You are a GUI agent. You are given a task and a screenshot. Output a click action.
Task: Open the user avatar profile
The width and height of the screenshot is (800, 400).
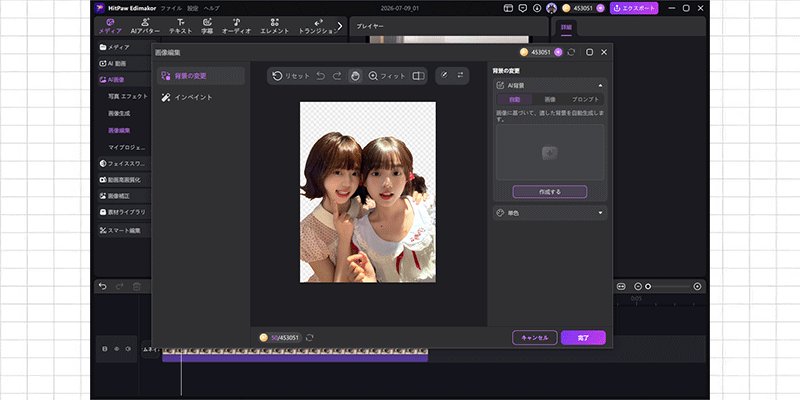(552, 8)
